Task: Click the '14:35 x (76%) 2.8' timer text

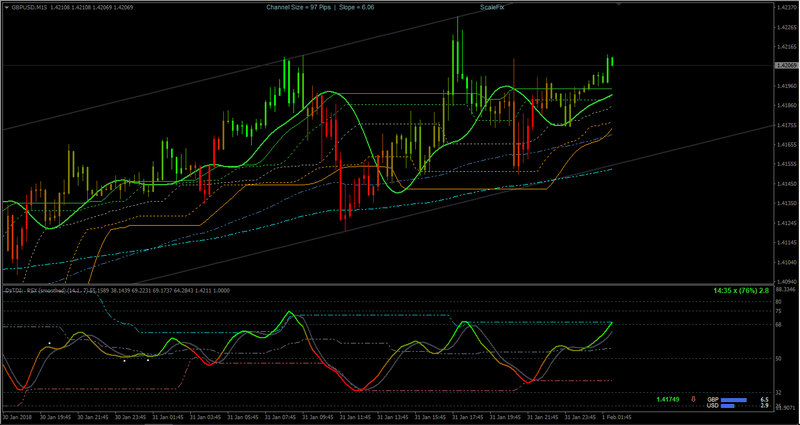Action: coord(740,291)
